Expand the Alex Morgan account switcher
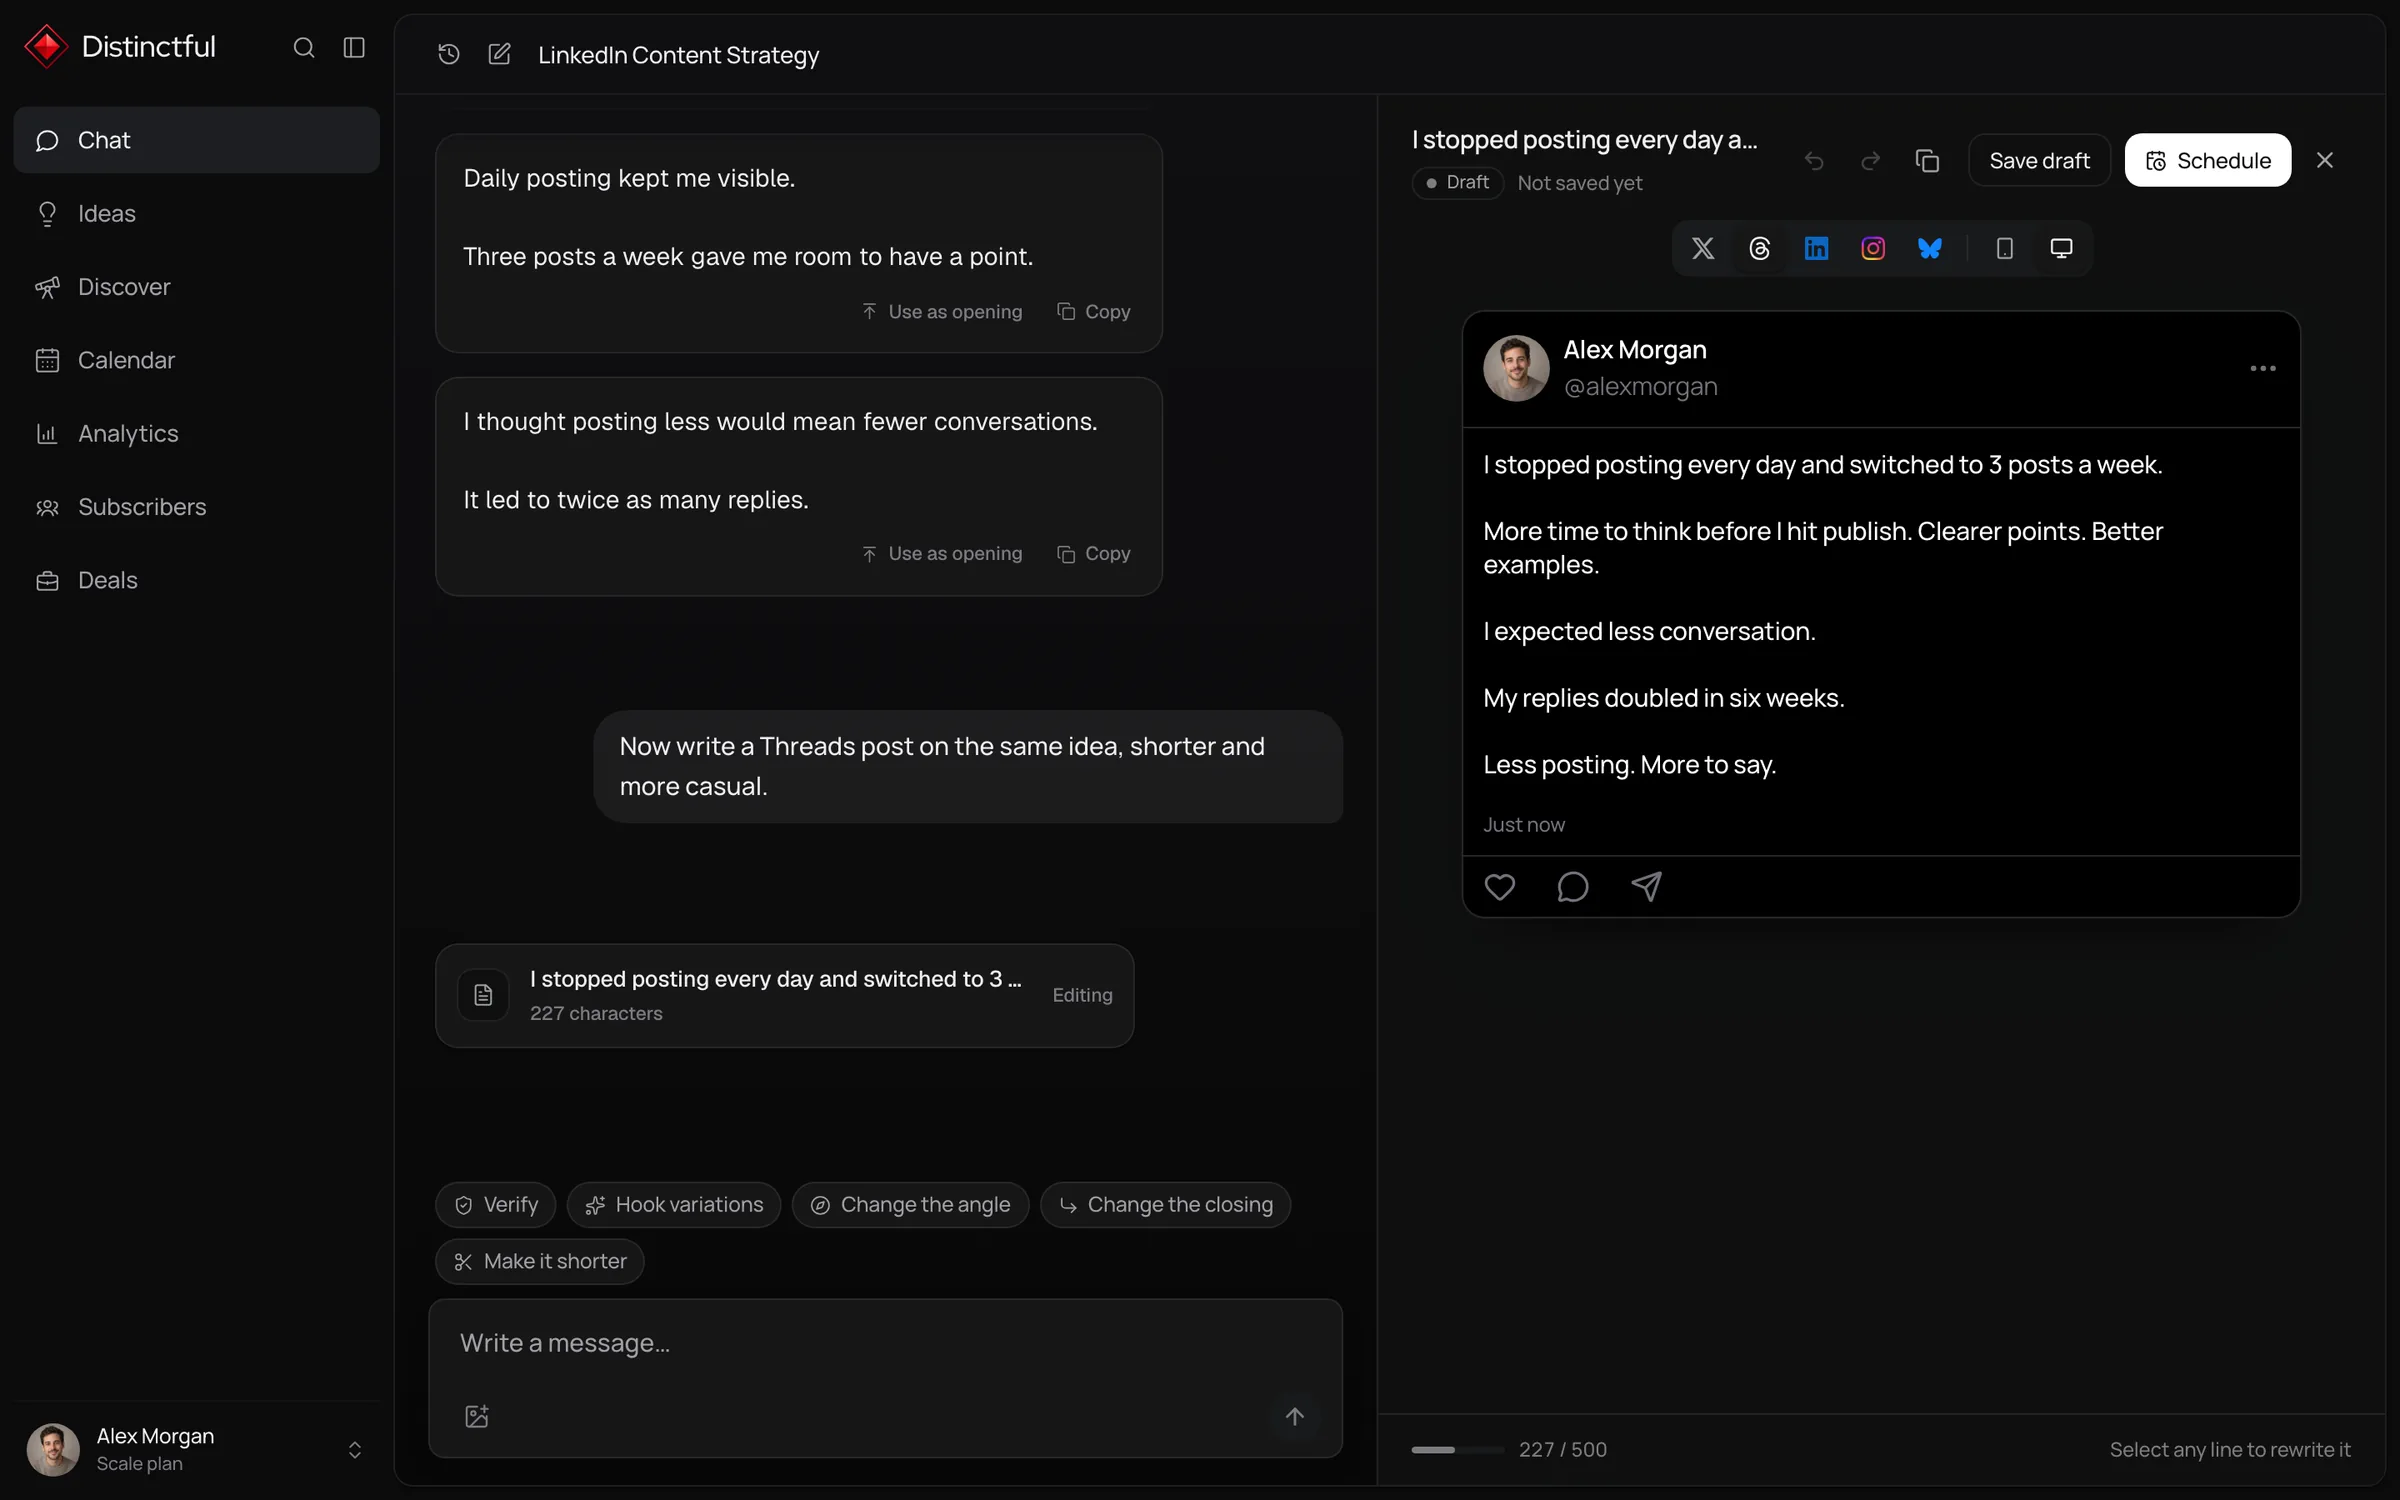 tap(196, 1449)
